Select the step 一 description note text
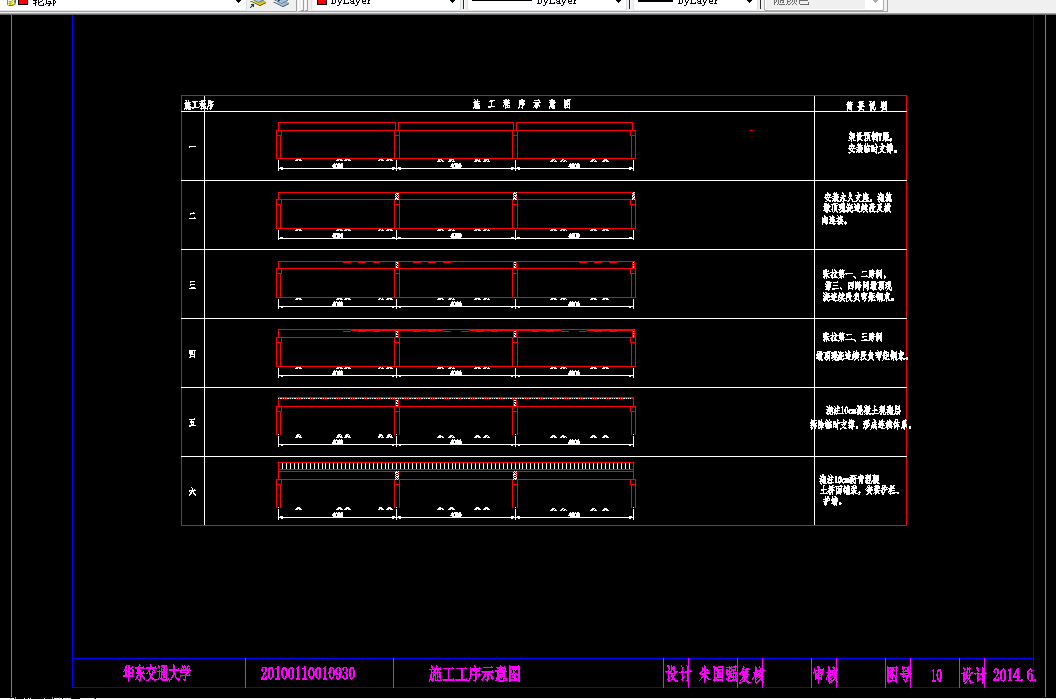The image size is (1056, 699). 872,143
